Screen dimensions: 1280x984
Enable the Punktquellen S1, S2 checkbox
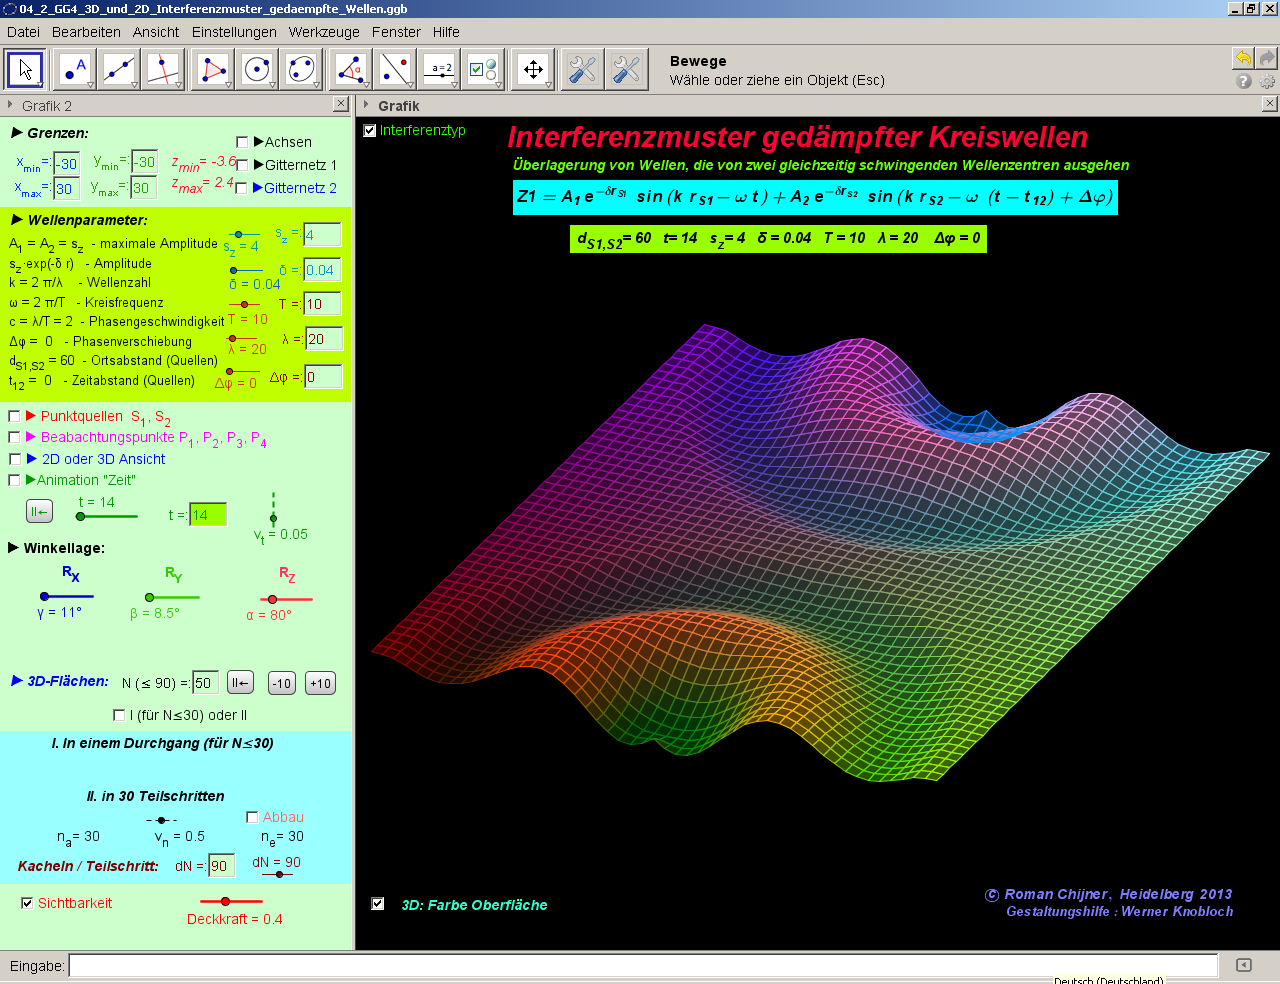[14, 415]
